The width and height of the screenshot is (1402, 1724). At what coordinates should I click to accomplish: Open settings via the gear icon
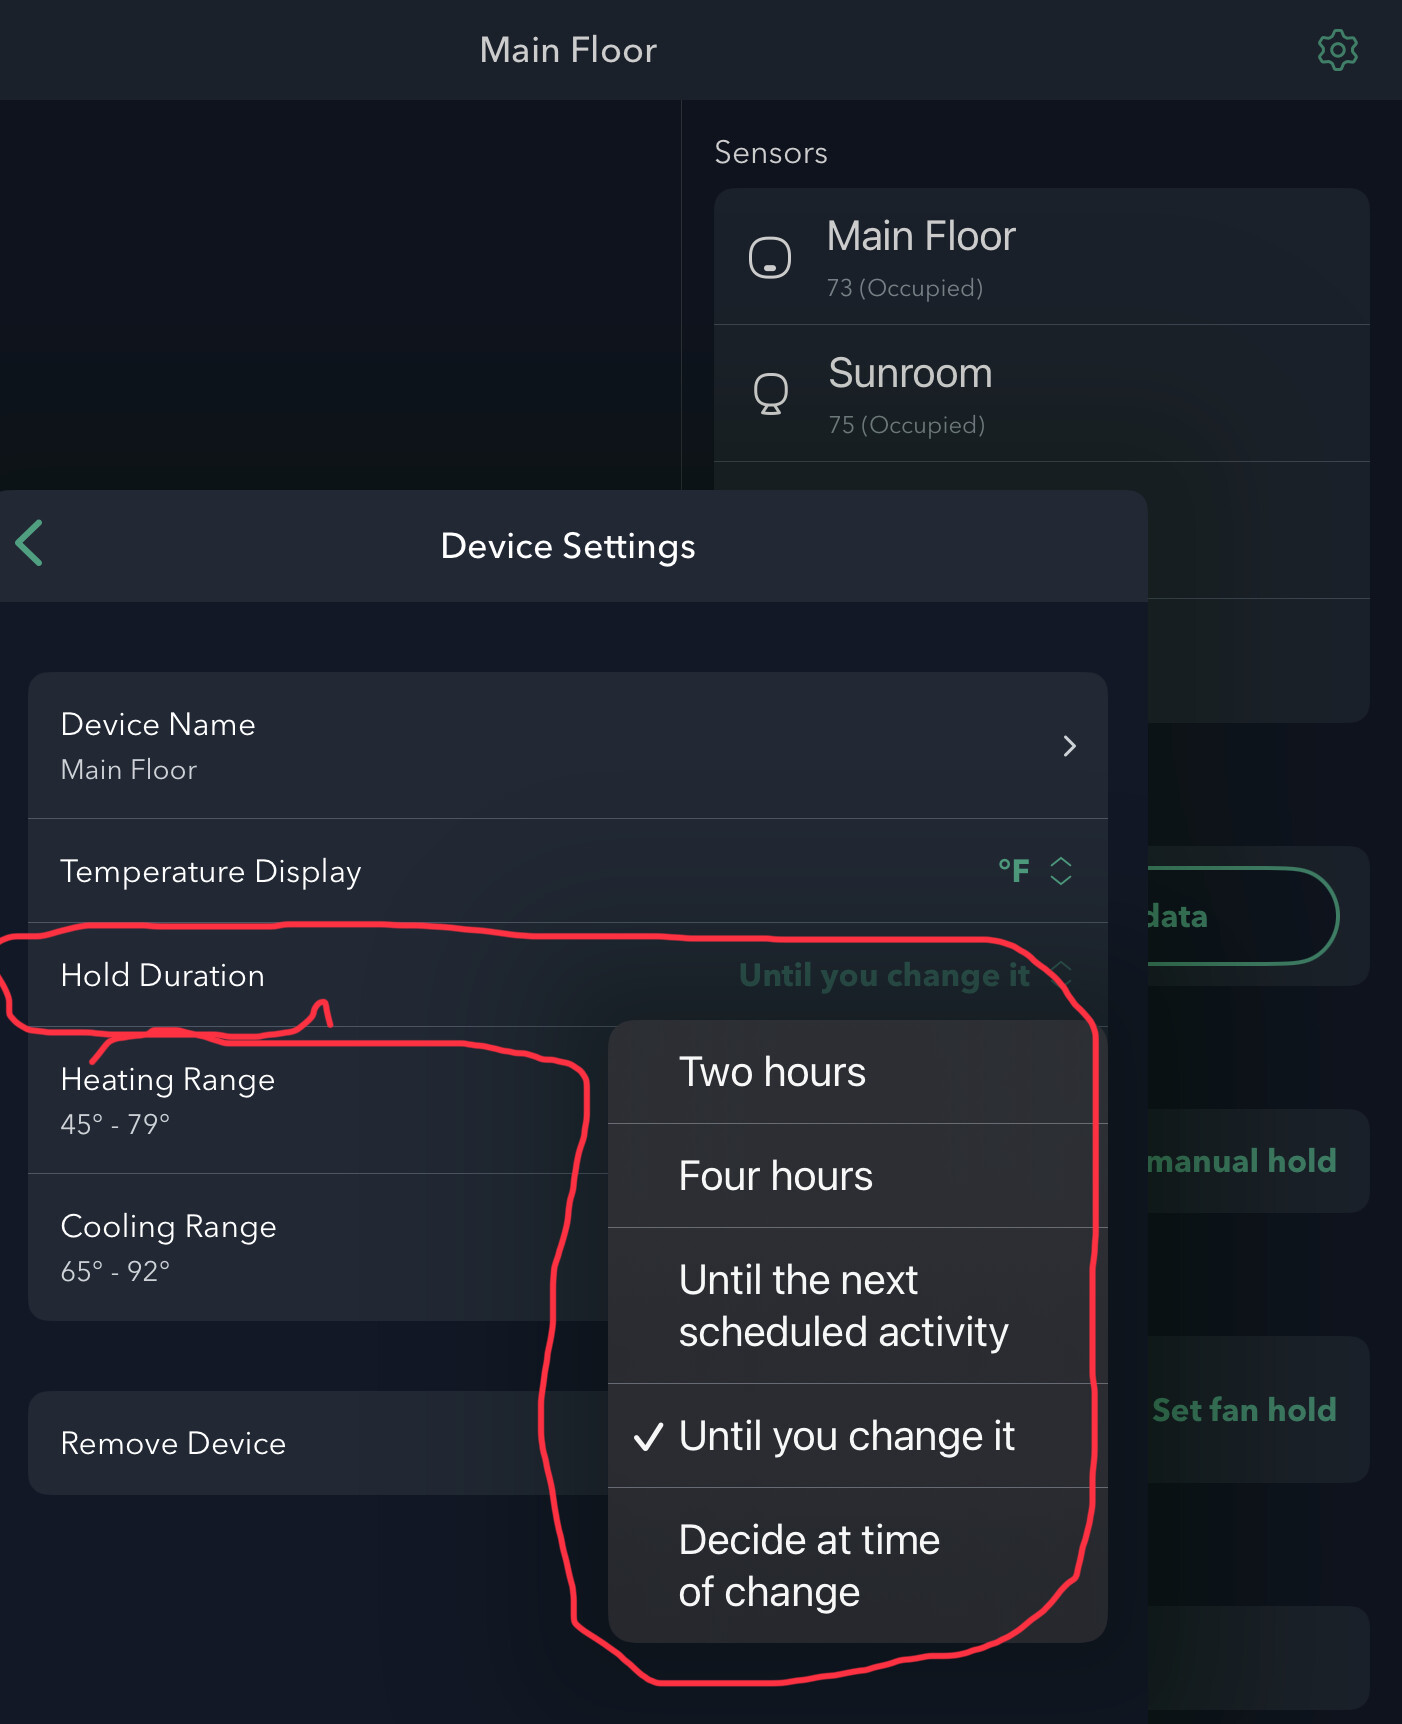pos(1337,50)
